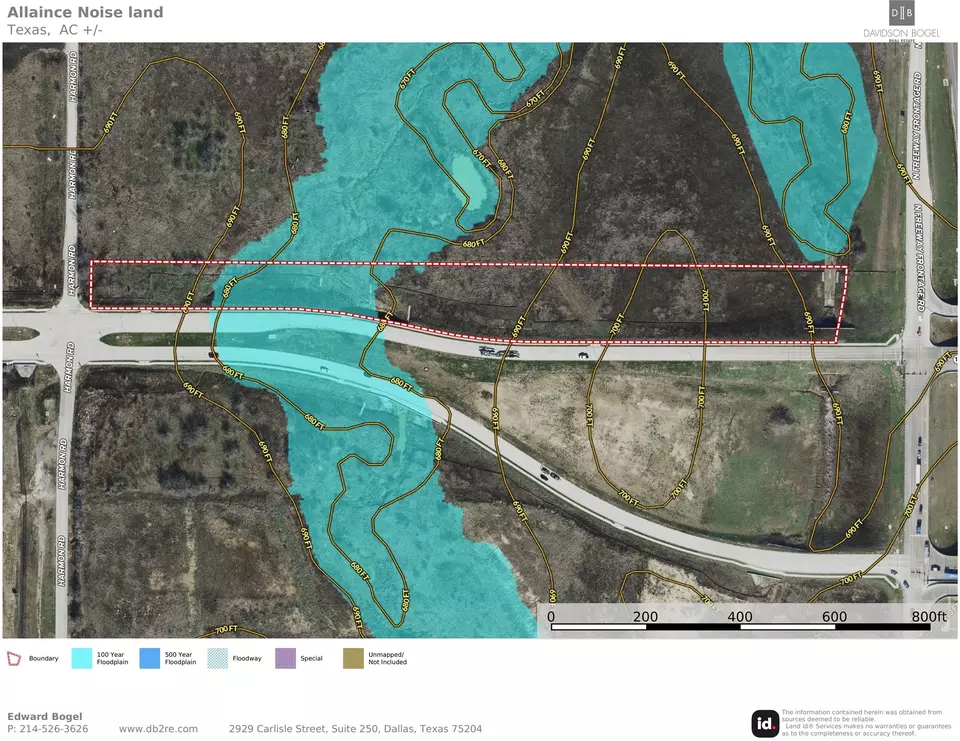Select the 100 Year Floodplain cyan swatch

(81, 658)
